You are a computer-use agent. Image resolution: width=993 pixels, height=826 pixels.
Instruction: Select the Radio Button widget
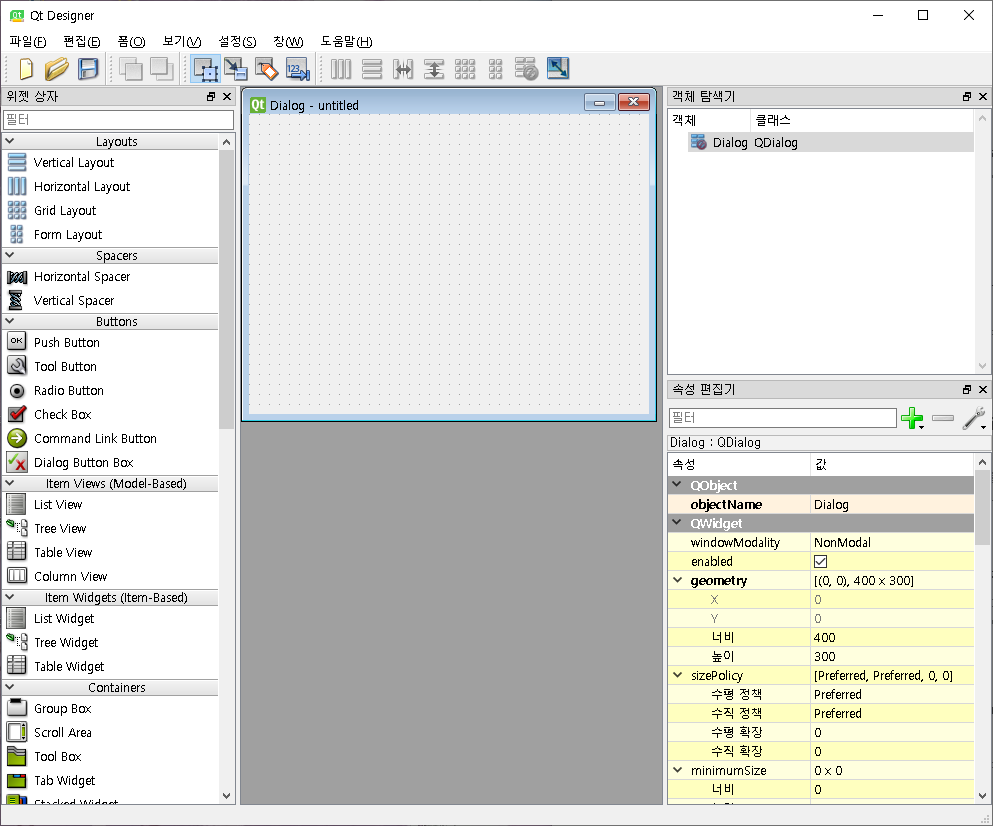[x=68, y=390]
